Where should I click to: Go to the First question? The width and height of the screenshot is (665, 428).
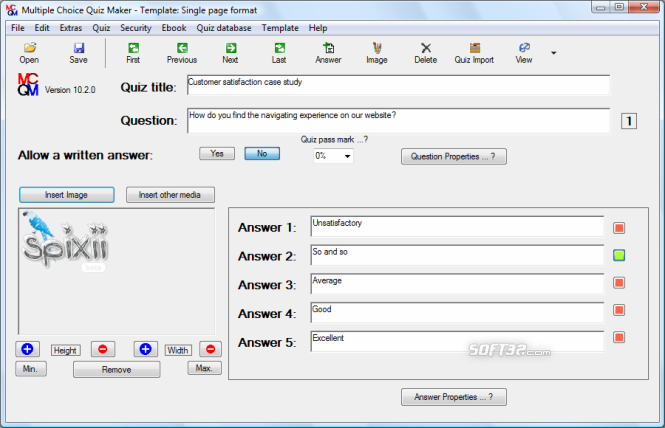[x=133, y=53]
